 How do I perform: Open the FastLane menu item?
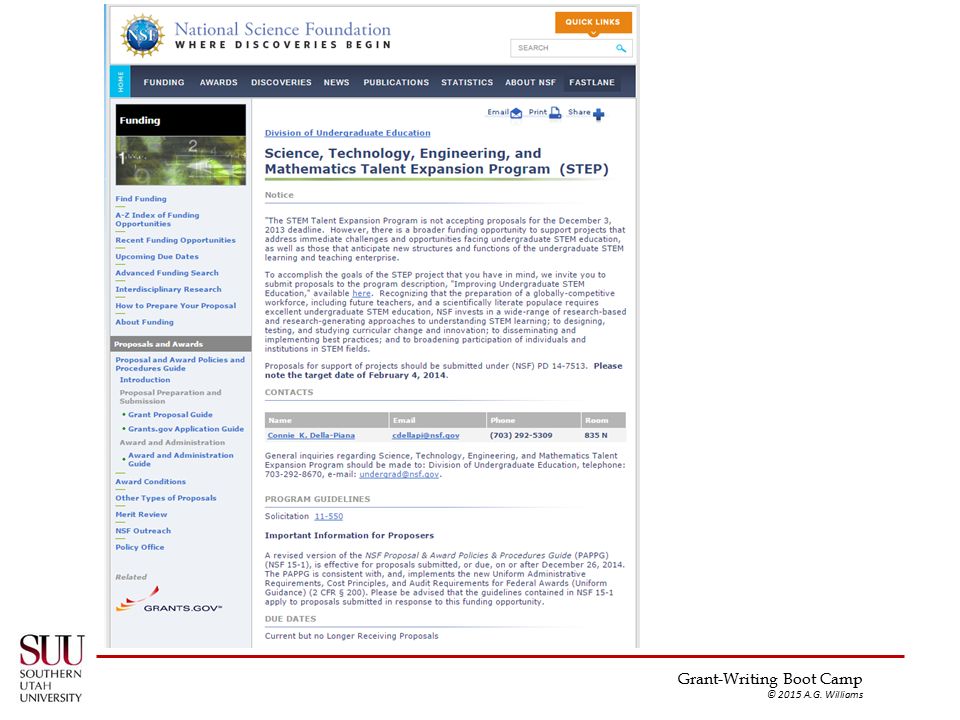tap(591, 82)
